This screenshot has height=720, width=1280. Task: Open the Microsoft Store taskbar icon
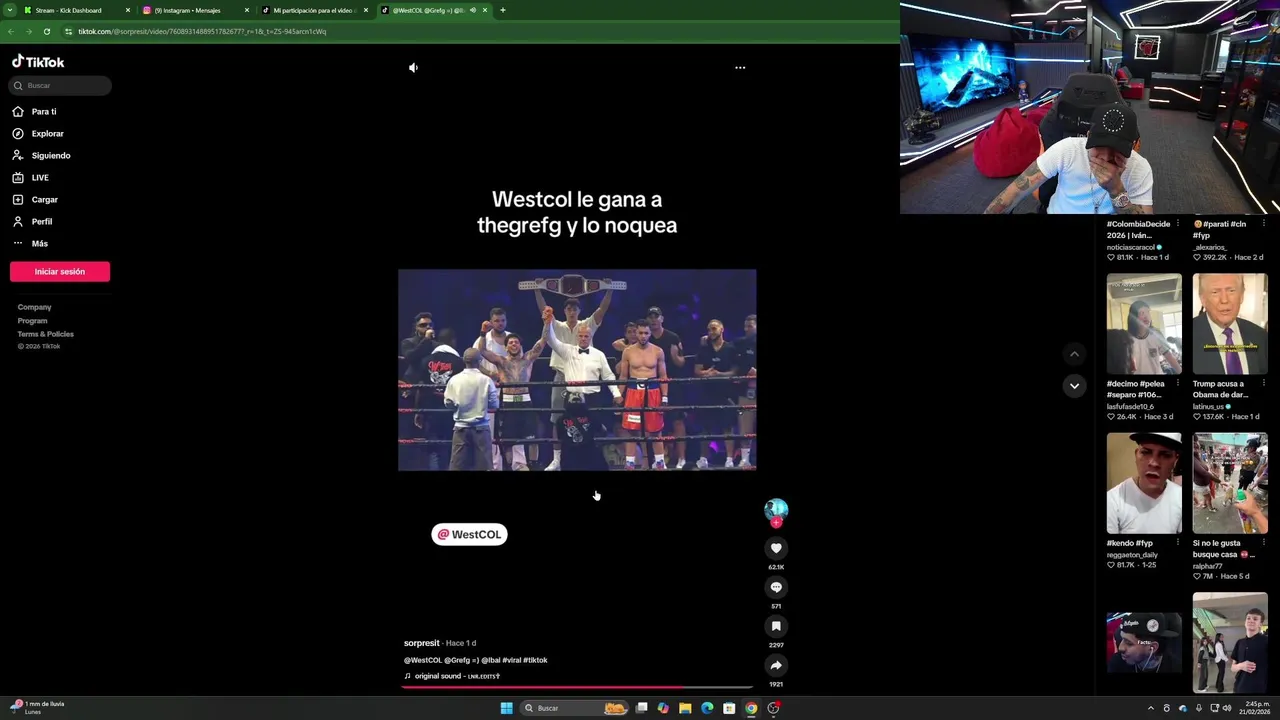729,708
